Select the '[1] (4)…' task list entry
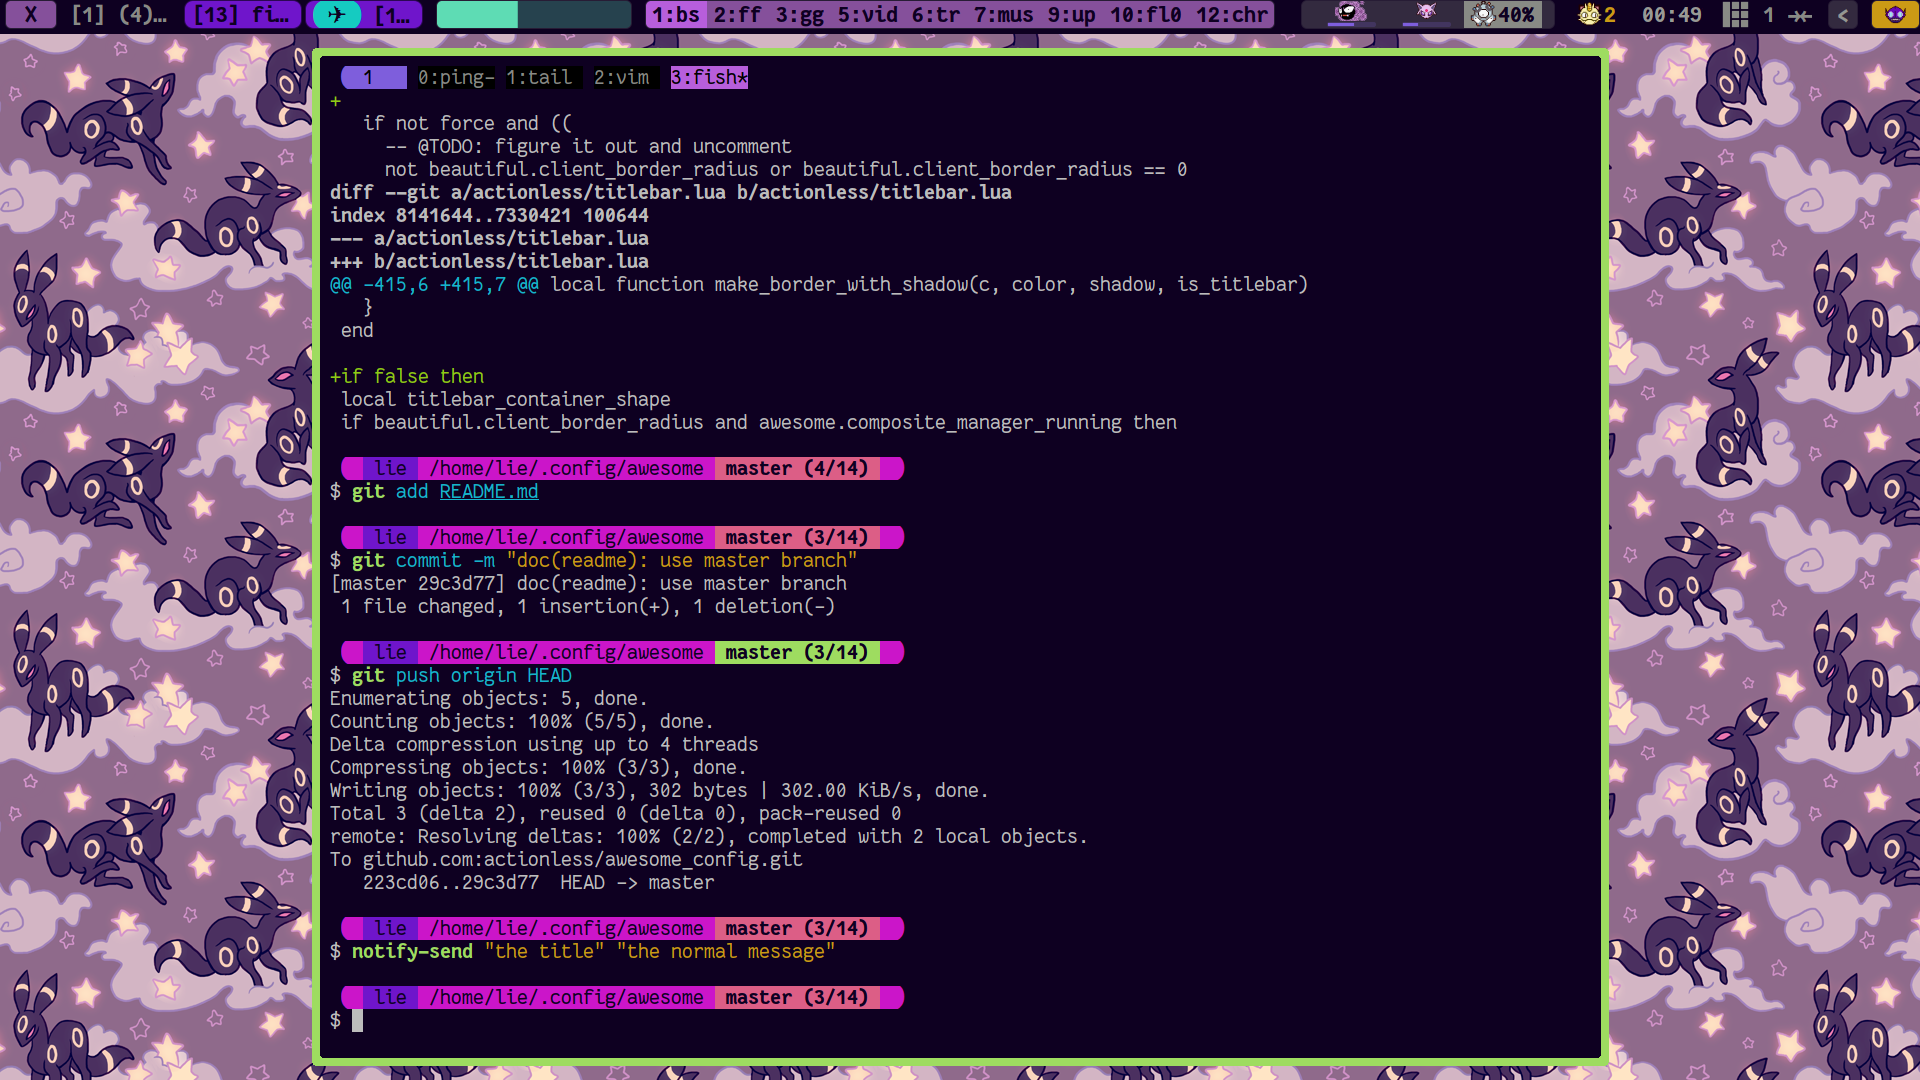Viewport: 1920px width, 1080px height. click(119, 14)
